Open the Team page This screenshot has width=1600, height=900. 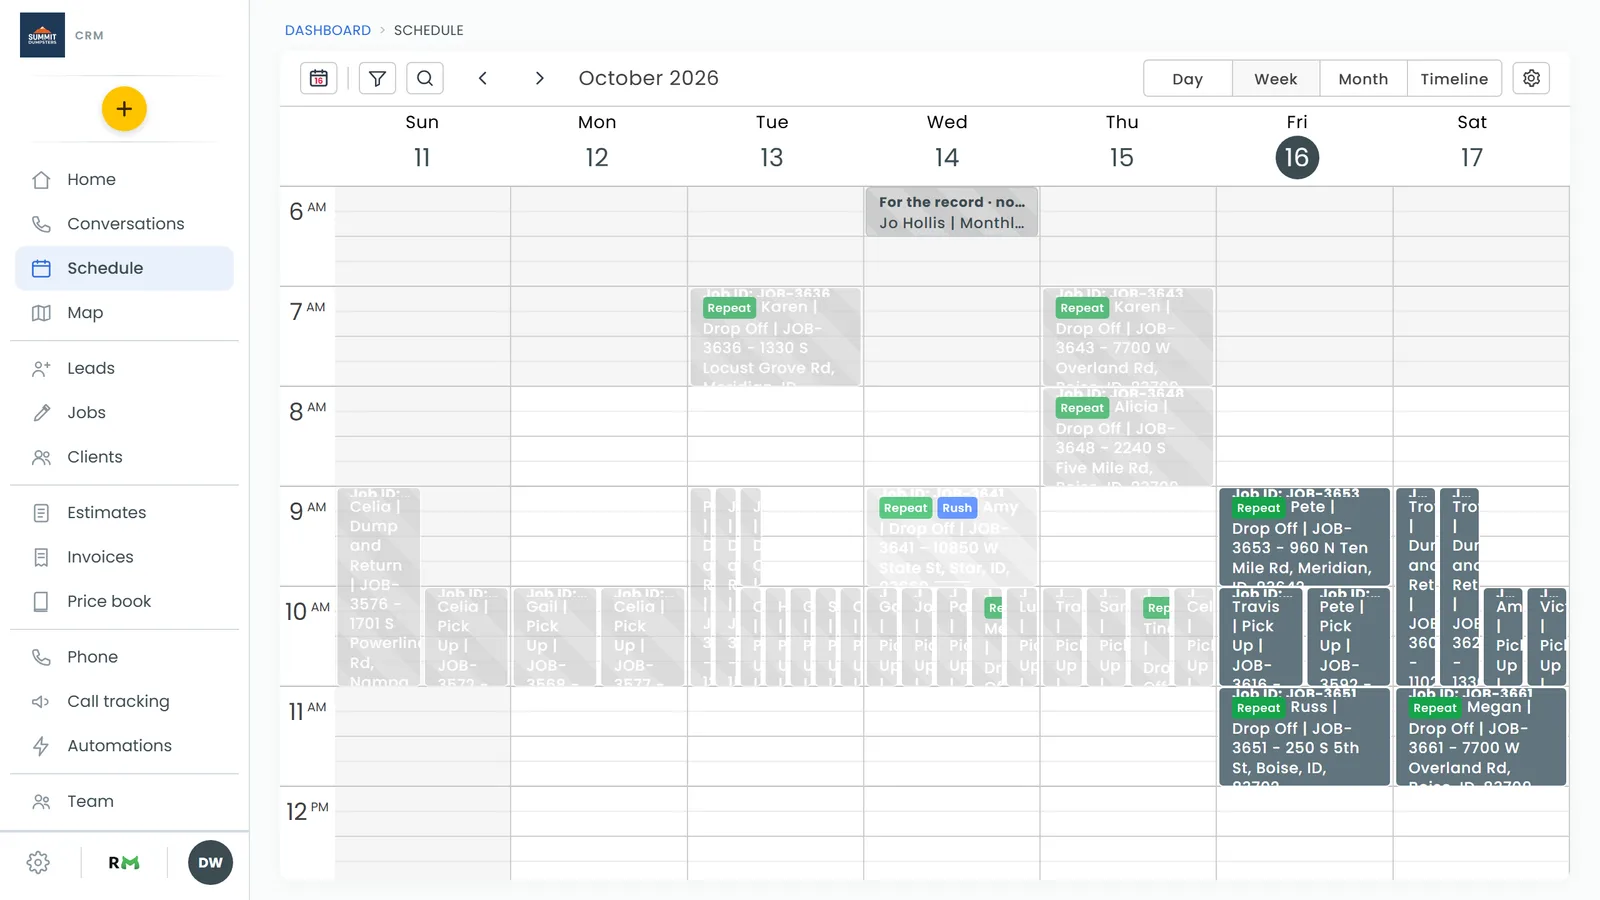[124, 801]
